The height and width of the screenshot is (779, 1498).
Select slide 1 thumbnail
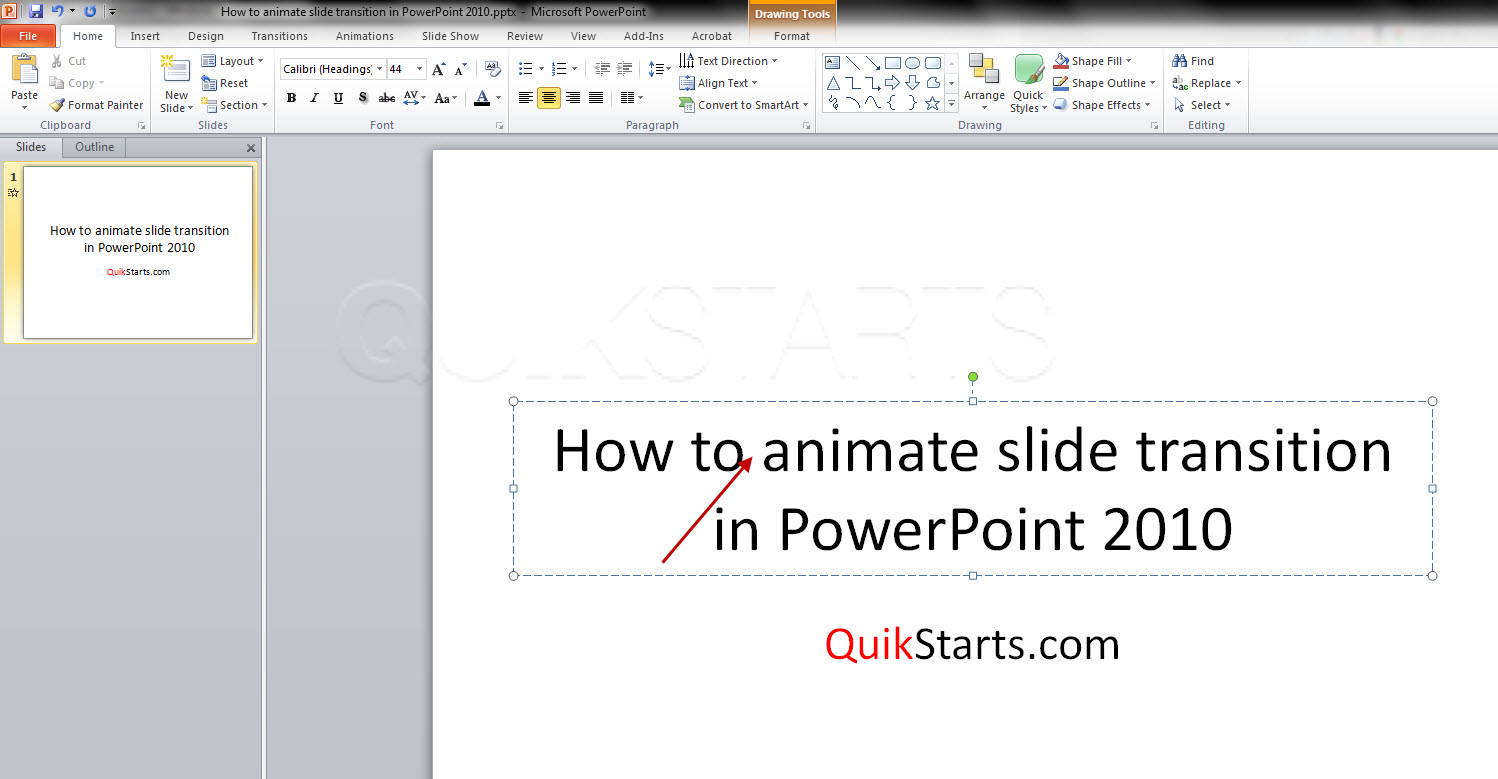click(138, 252)
